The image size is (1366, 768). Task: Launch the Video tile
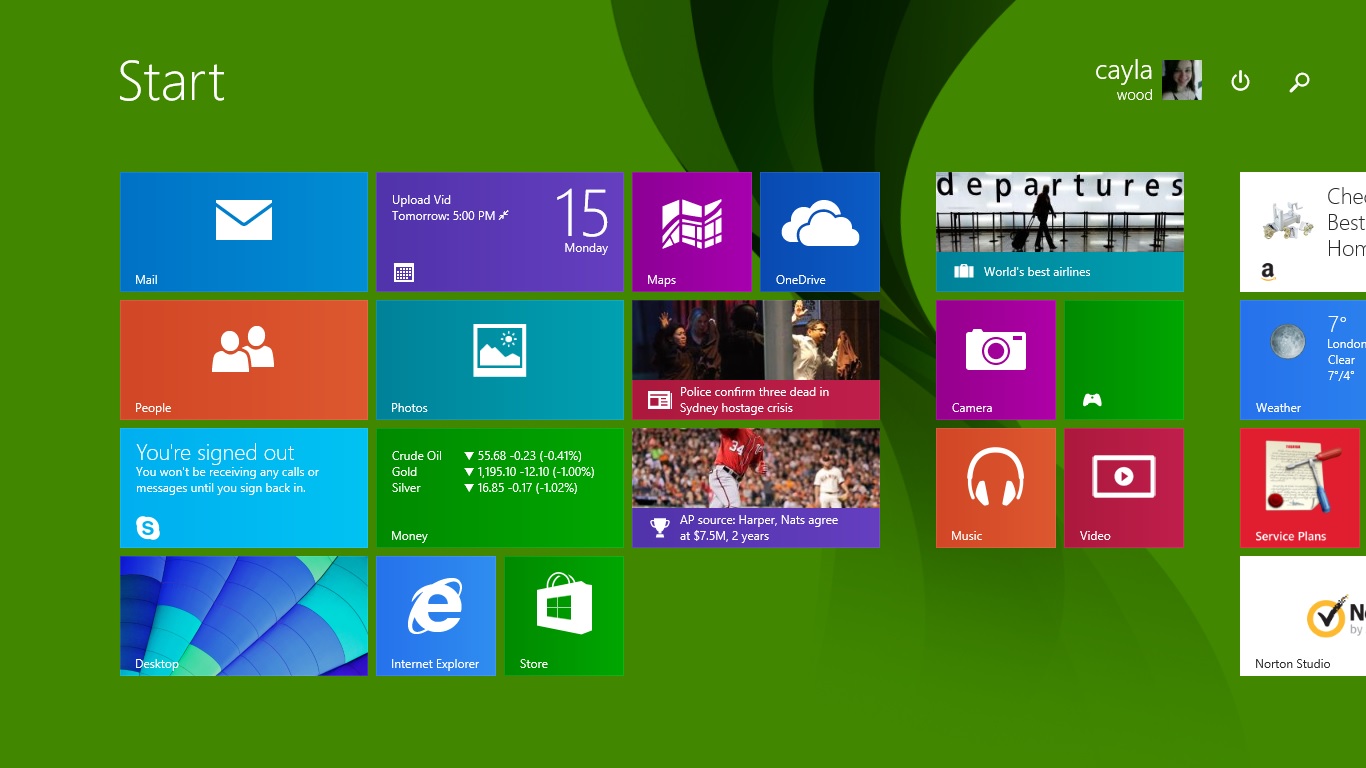pos(1124,488)
